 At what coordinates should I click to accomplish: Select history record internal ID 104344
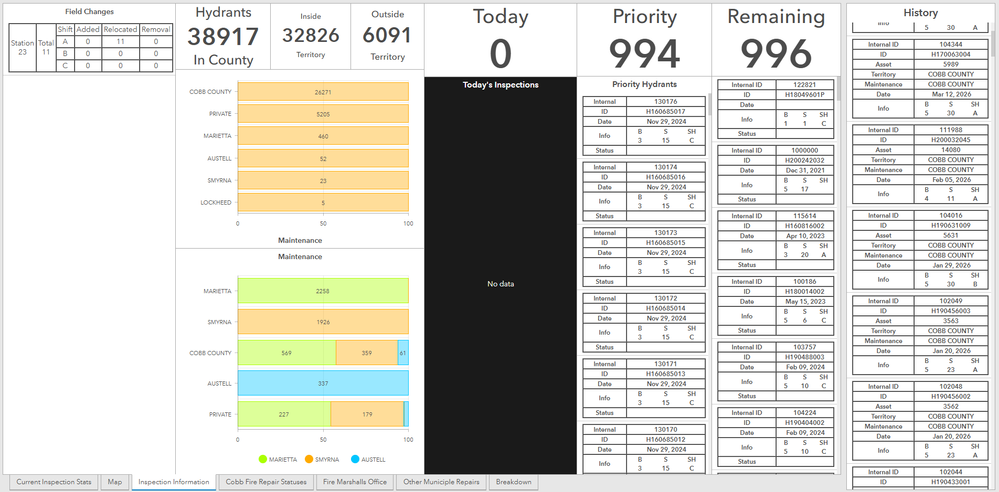tap(950, 45)
